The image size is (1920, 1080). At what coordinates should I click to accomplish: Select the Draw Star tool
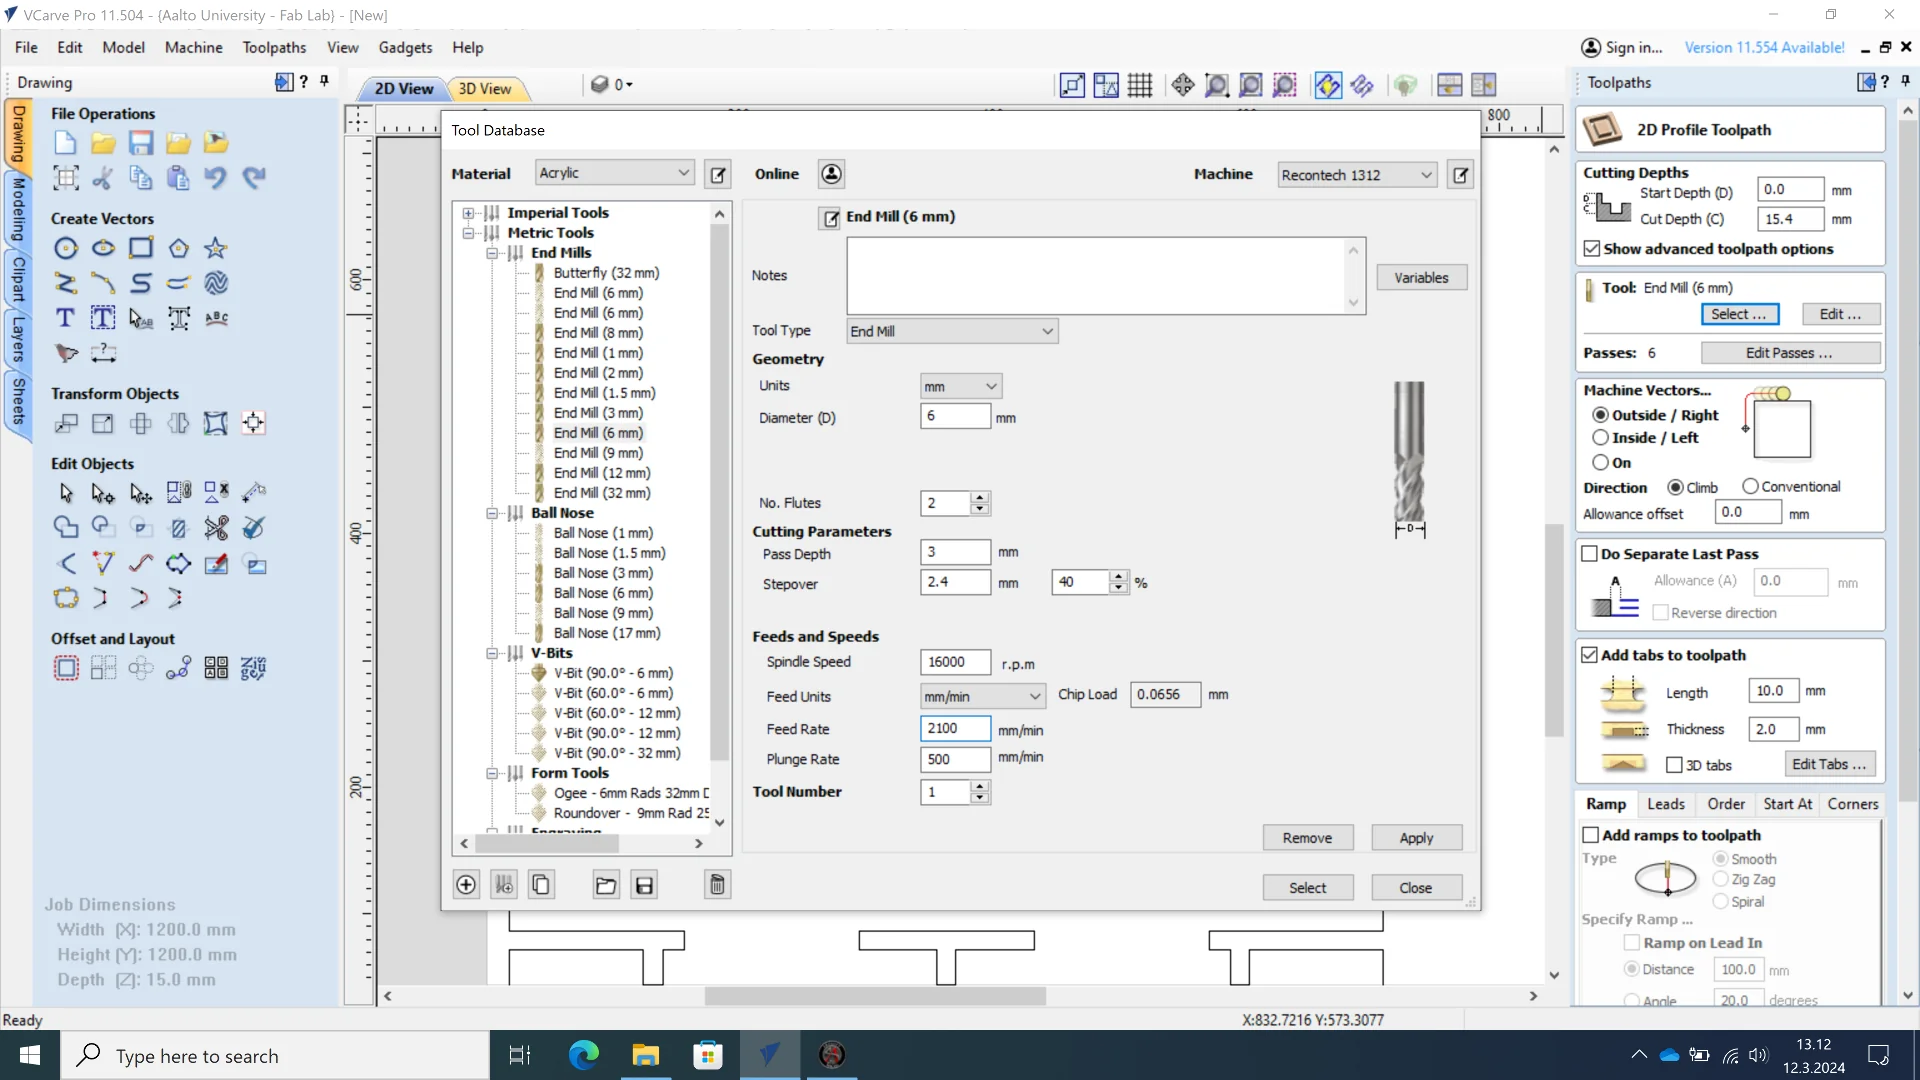point(216,248)
